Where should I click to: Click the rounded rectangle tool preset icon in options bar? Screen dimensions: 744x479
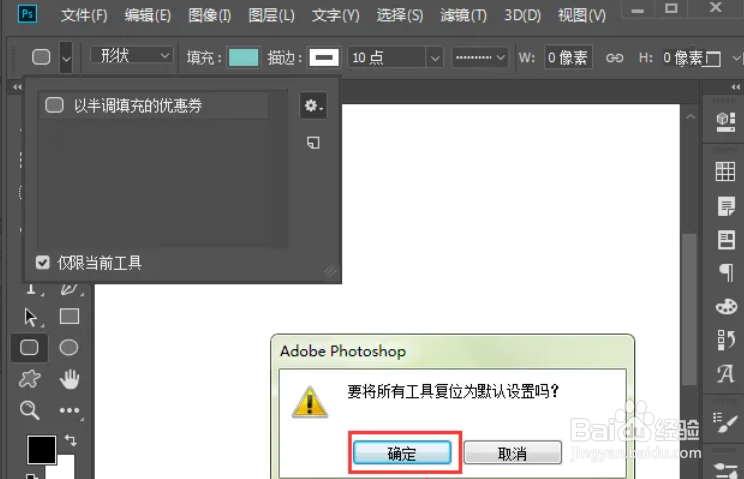(41, 57)
